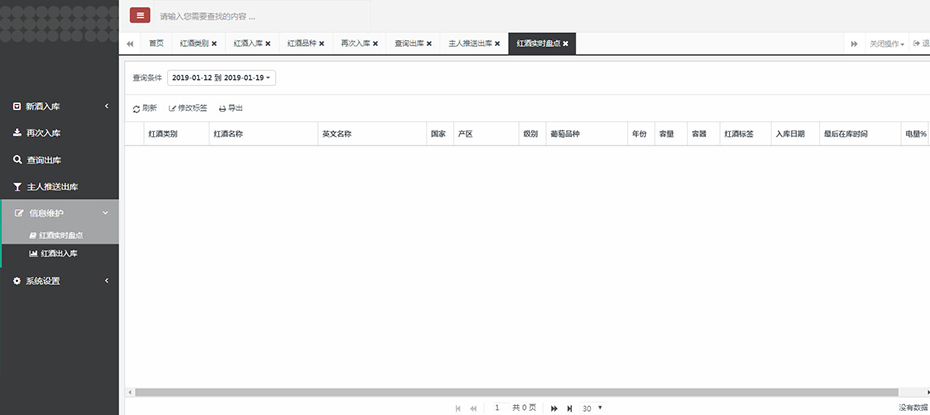Jump to last page in pager

pyautogui.click(x=569, y=408)
